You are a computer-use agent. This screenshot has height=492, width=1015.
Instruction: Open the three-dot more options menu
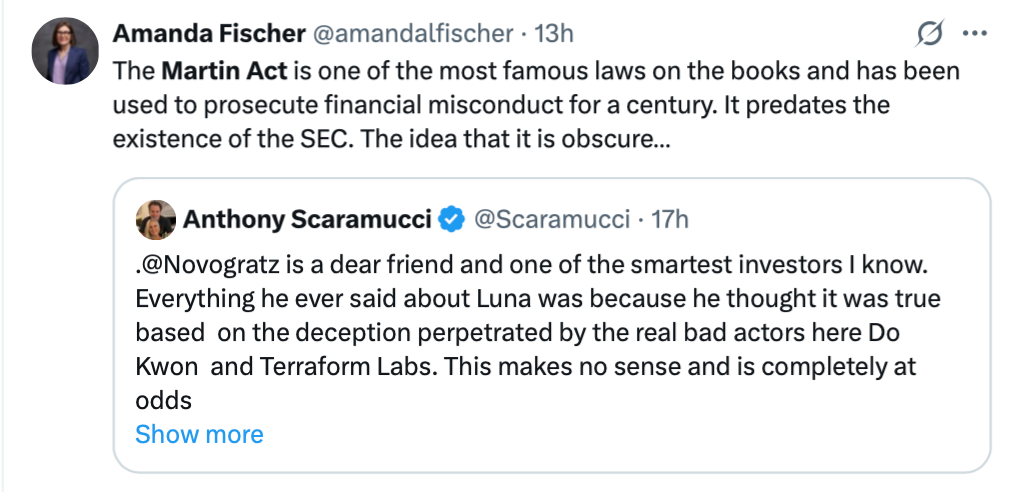(974, 33)
